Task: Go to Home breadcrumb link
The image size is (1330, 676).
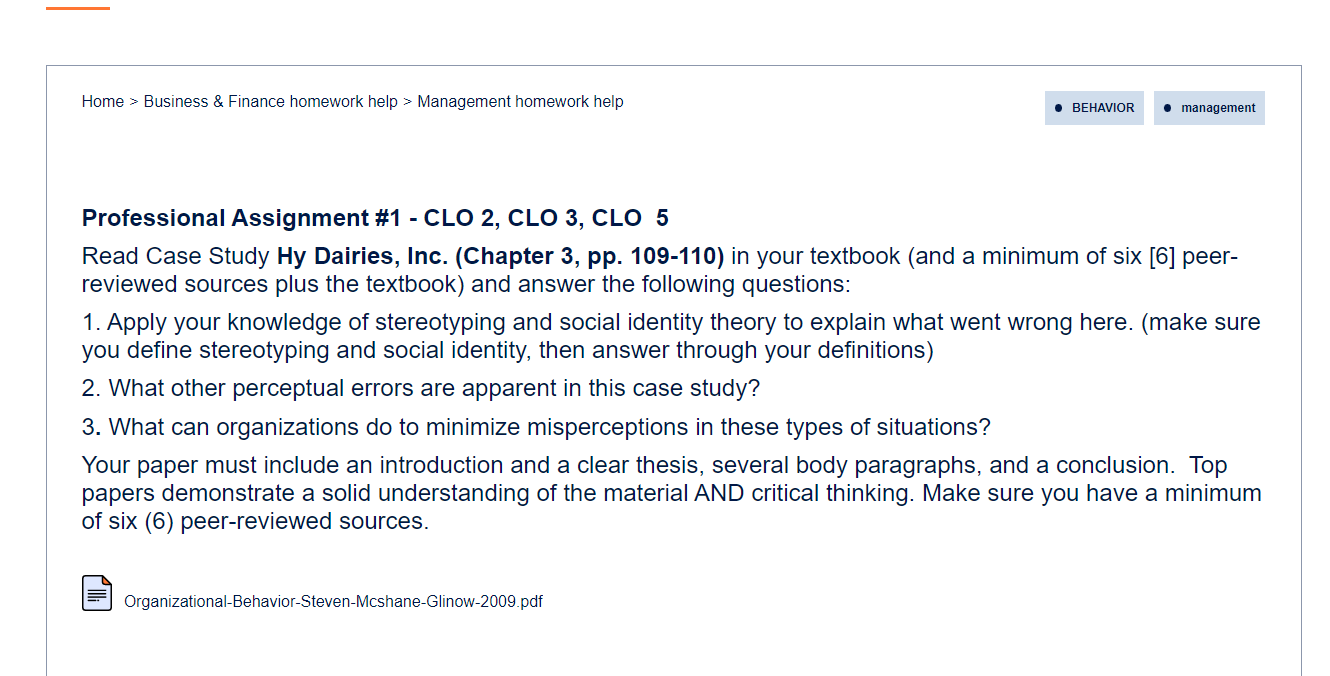Action: tap(103, 101)
